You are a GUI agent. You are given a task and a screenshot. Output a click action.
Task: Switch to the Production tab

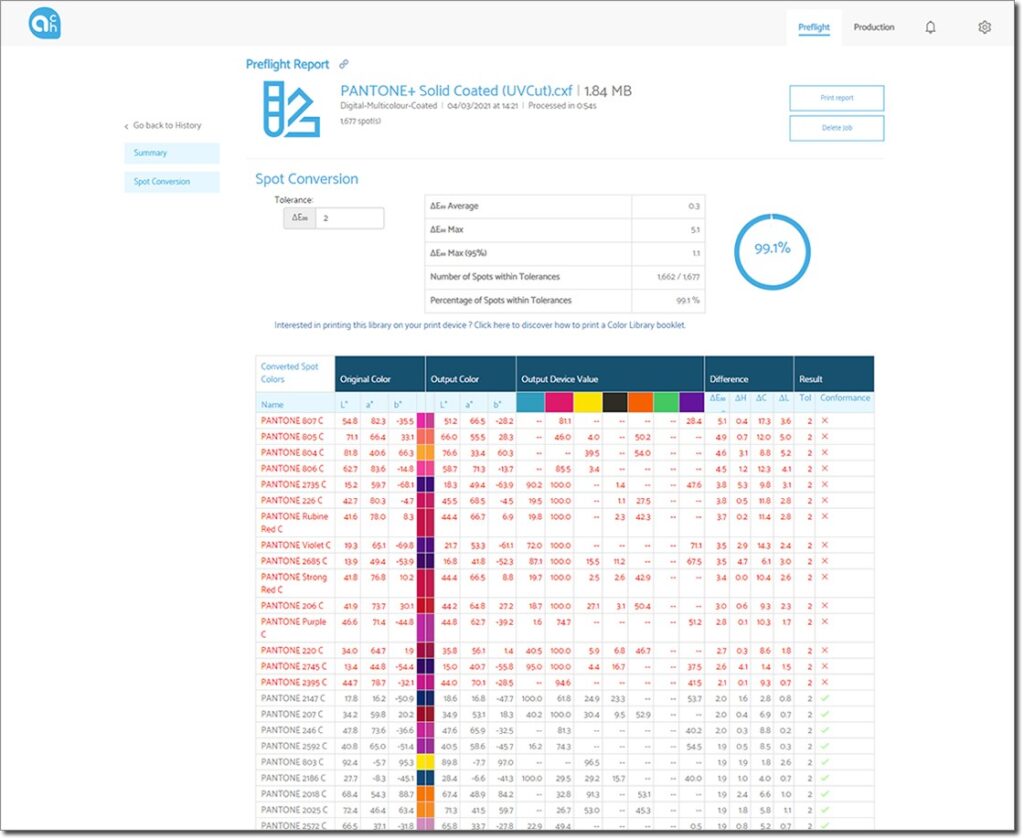[x=874, y=27]
